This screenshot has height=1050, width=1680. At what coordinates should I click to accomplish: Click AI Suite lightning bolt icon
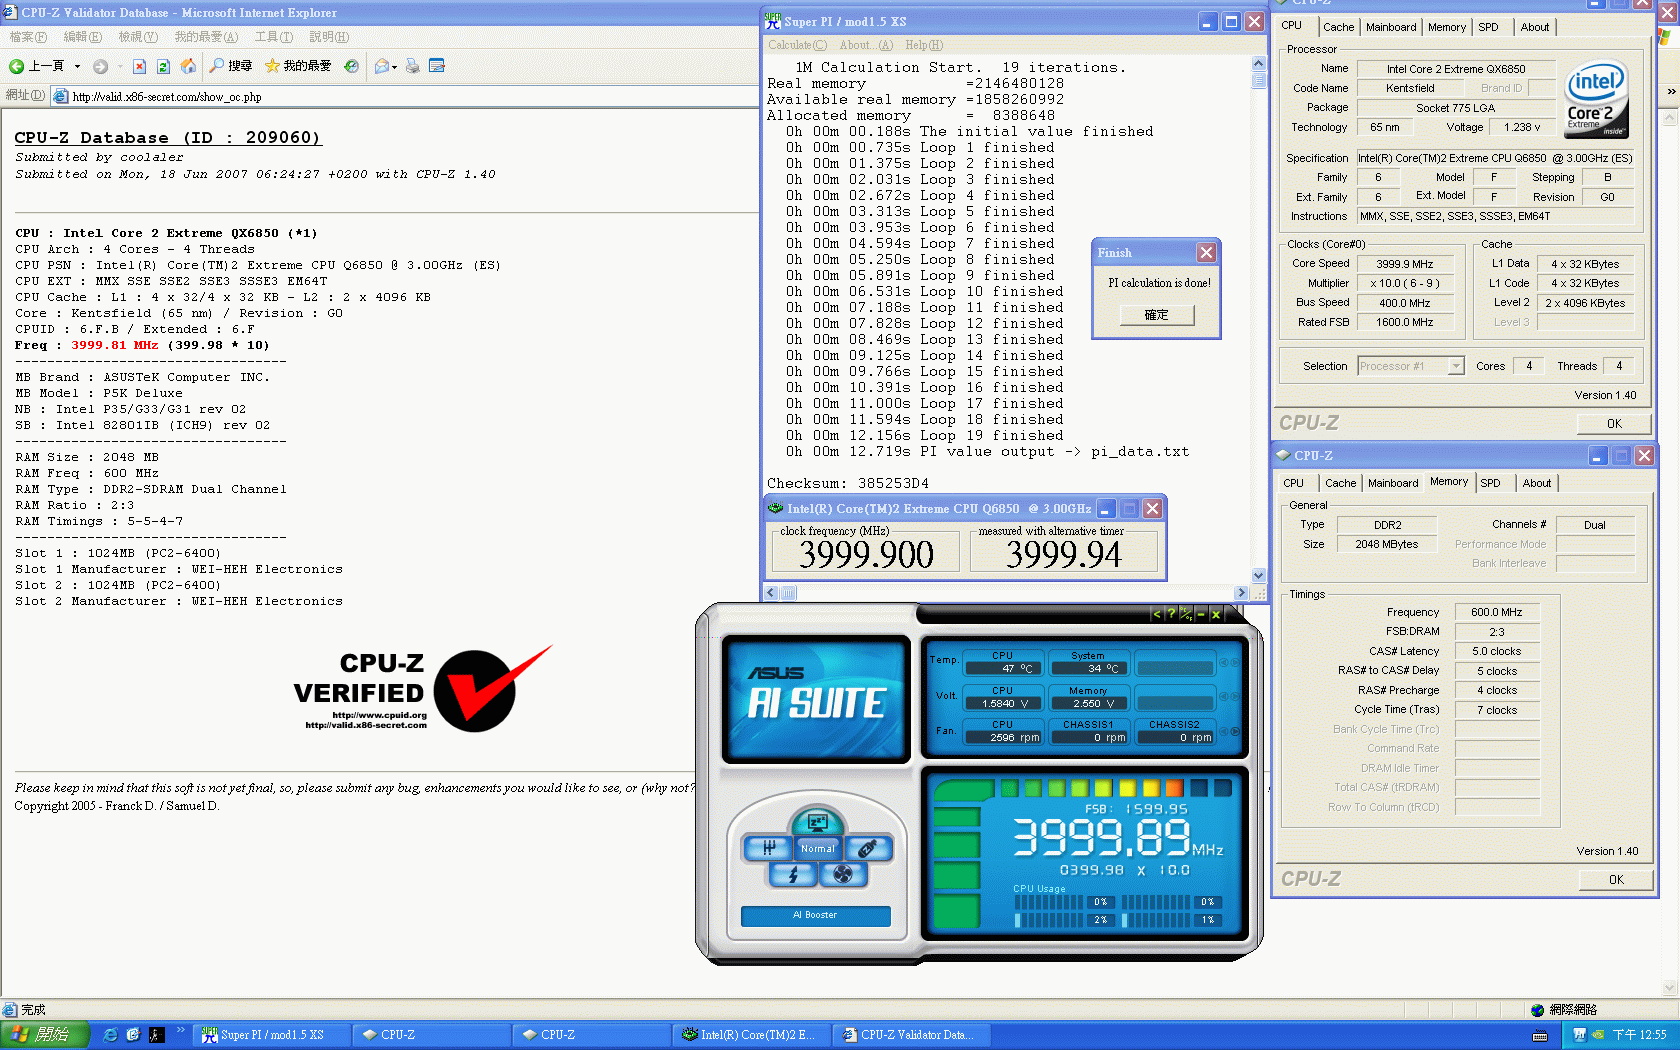pyautogui.click(x=793, y=875)
